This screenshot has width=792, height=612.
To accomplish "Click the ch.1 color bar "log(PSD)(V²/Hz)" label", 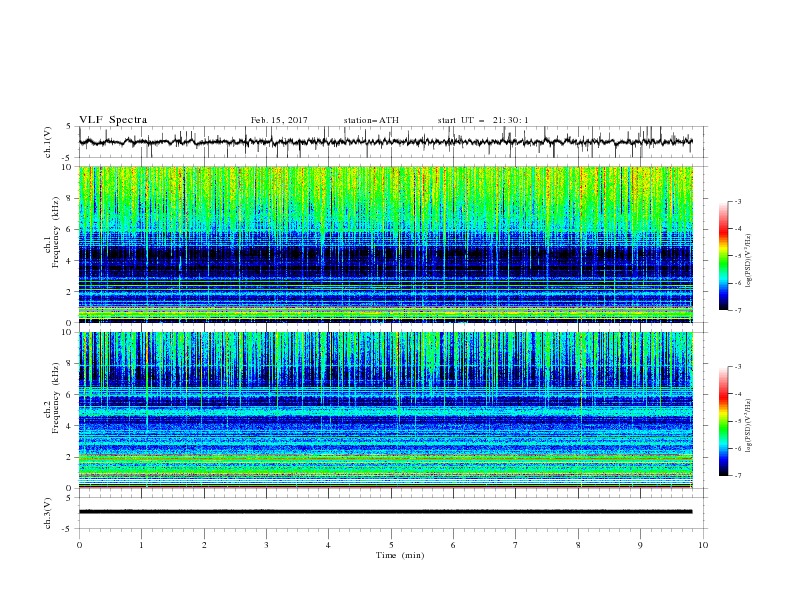I will click(748, 261).
